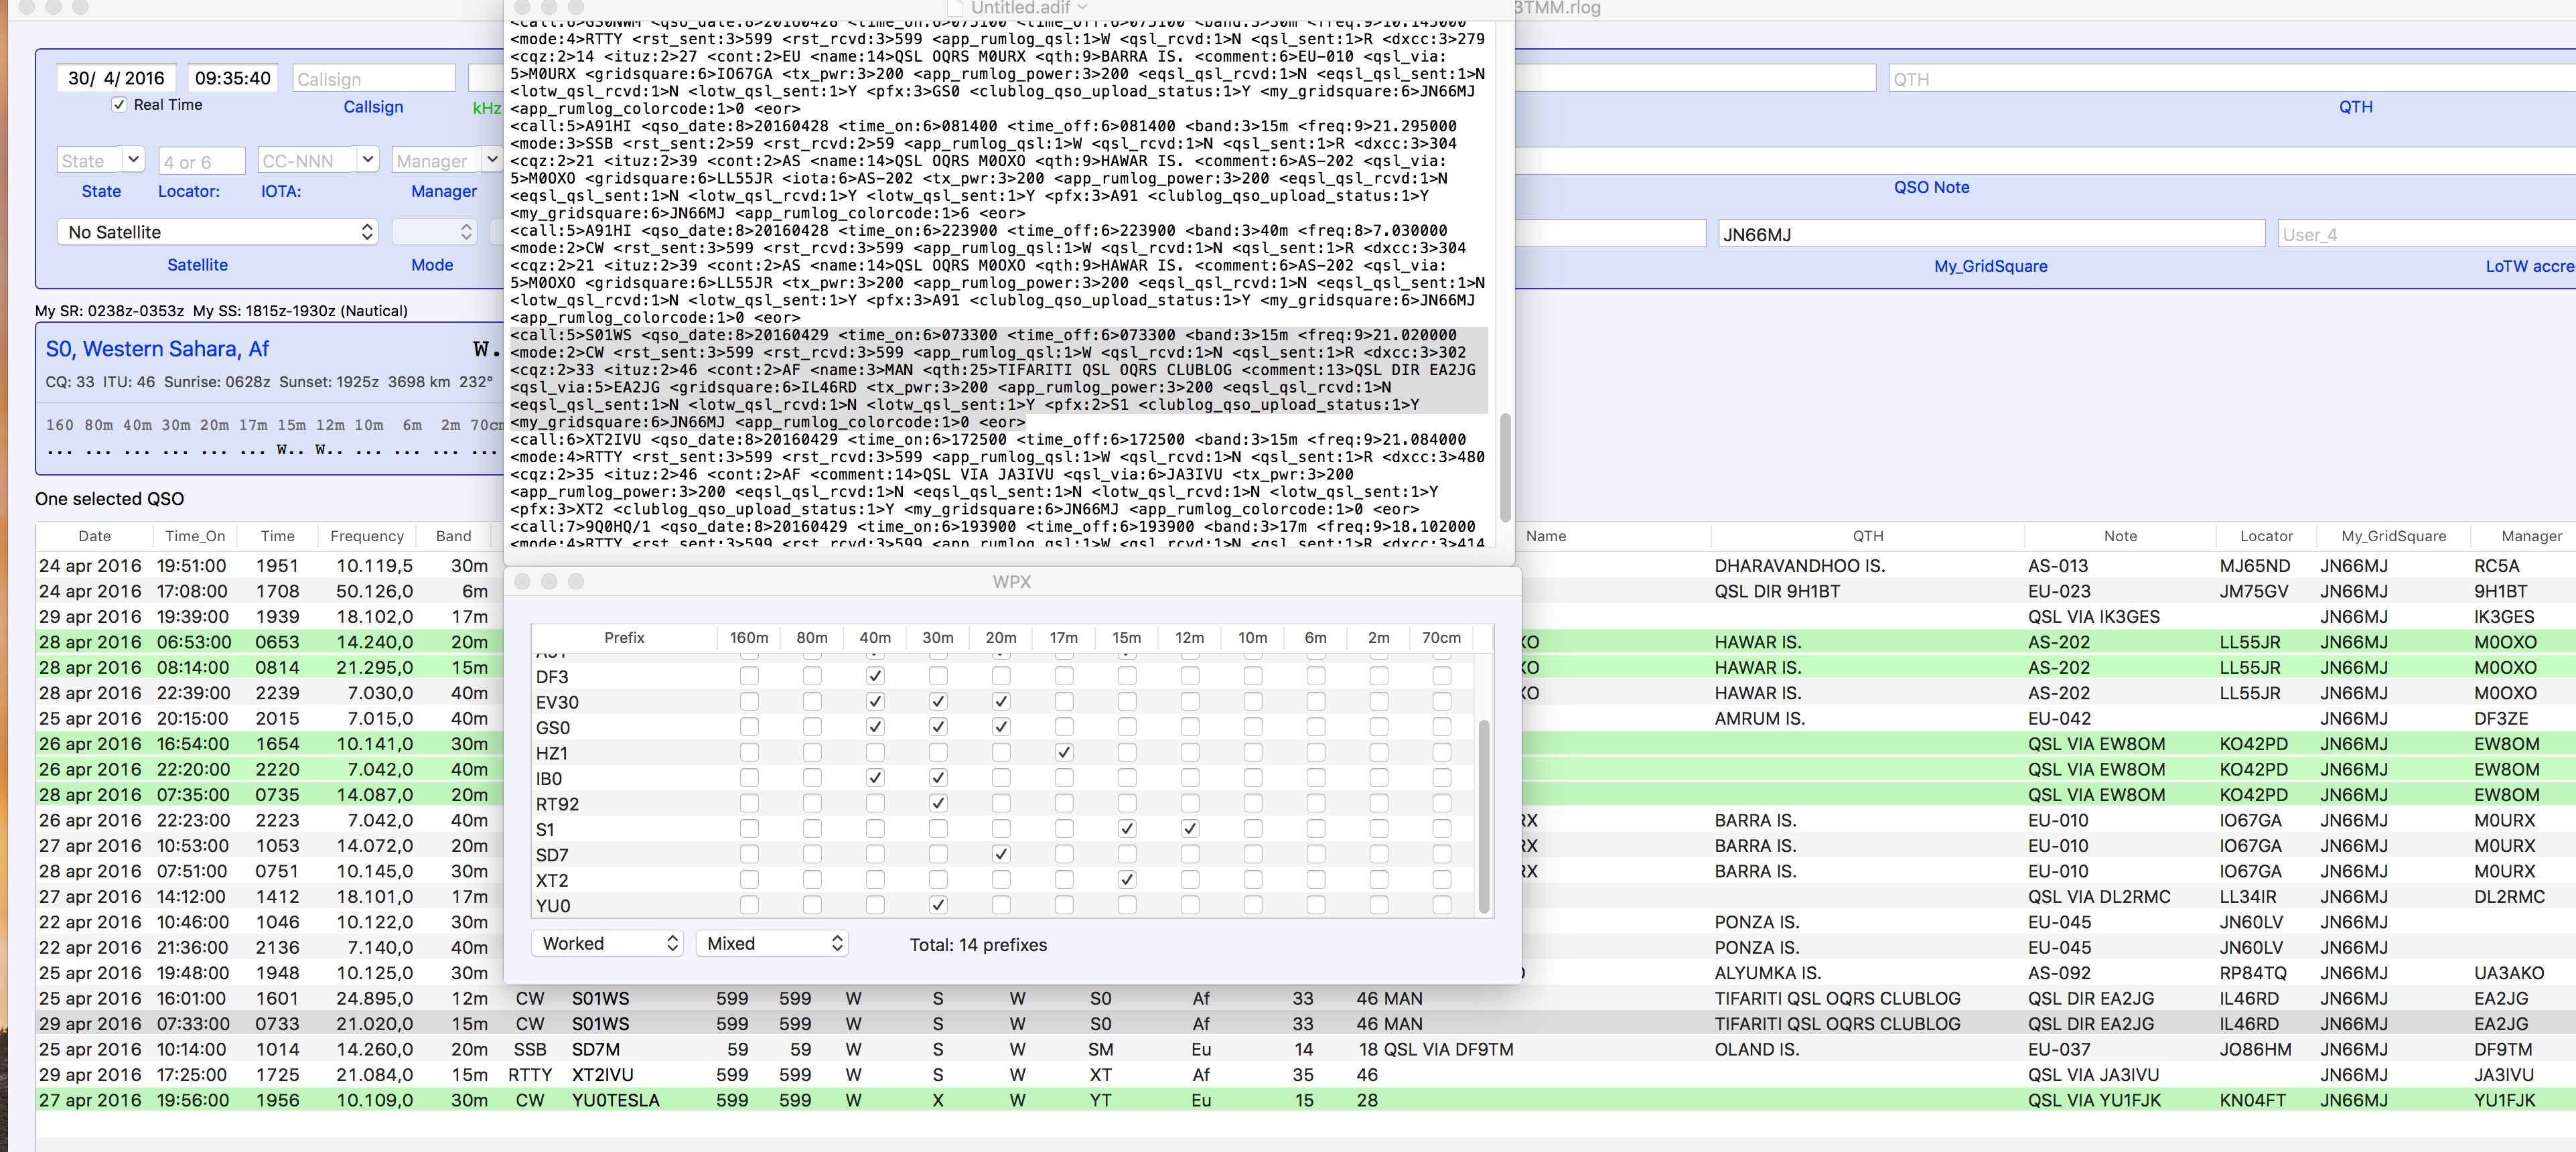Focus the QTH input field
The image size is (2576, 1152).
click(x=2232, y=78)
